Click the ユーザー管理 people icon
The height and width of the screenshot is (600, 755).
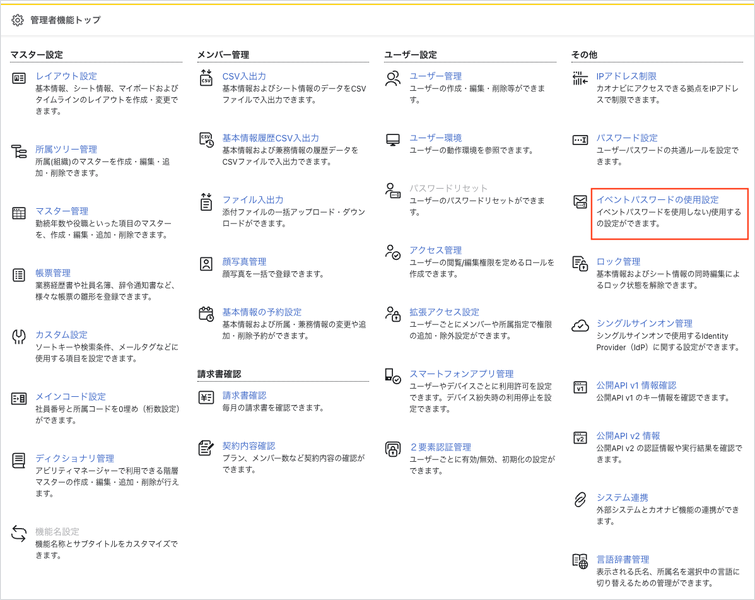click(393, 78)
